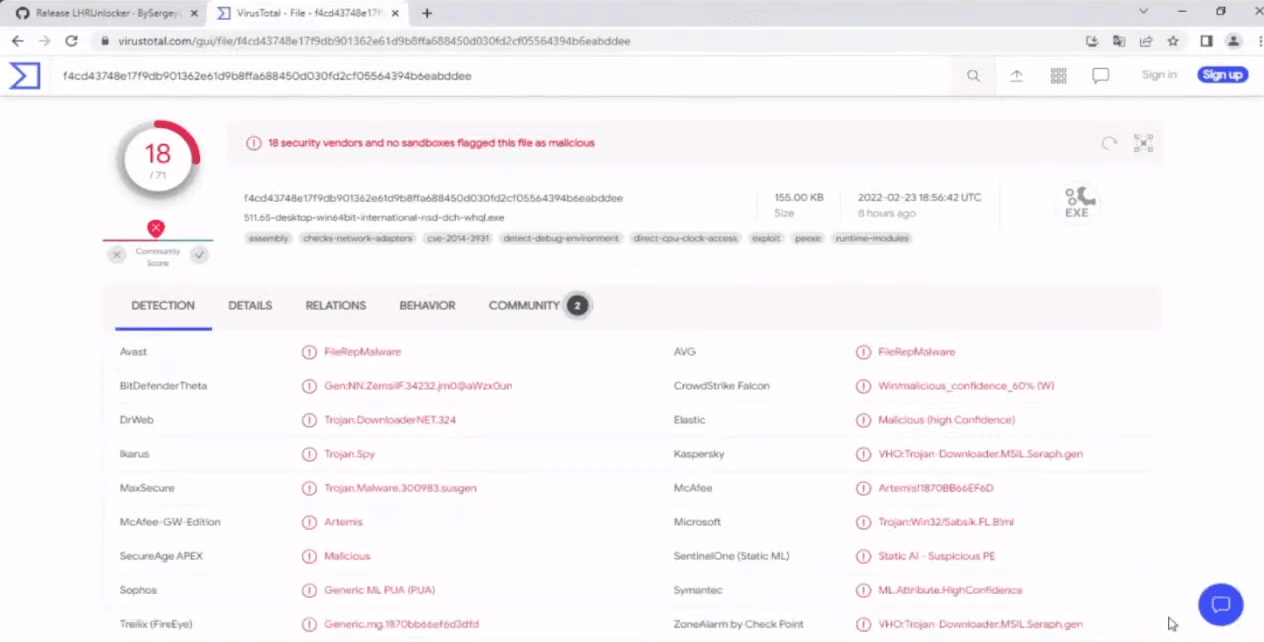This screenshot has height=642, width=1264.
Task: Click the direct-cpu-clock-access tag
Action: pyautogui.click(x=686, y=239)
